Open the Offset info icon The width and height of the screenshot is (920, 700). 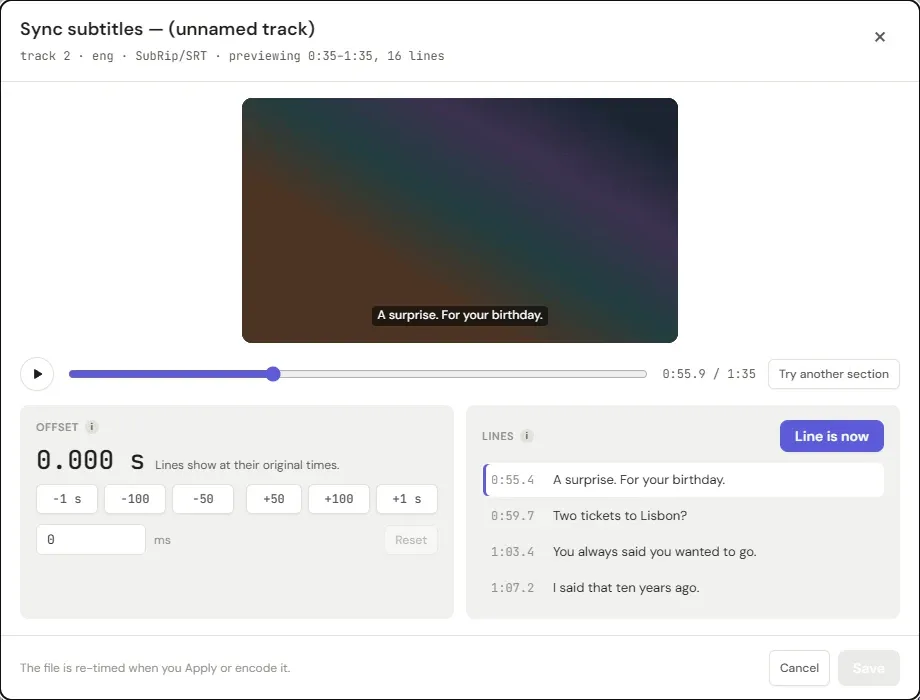click(x=92, y=427)
